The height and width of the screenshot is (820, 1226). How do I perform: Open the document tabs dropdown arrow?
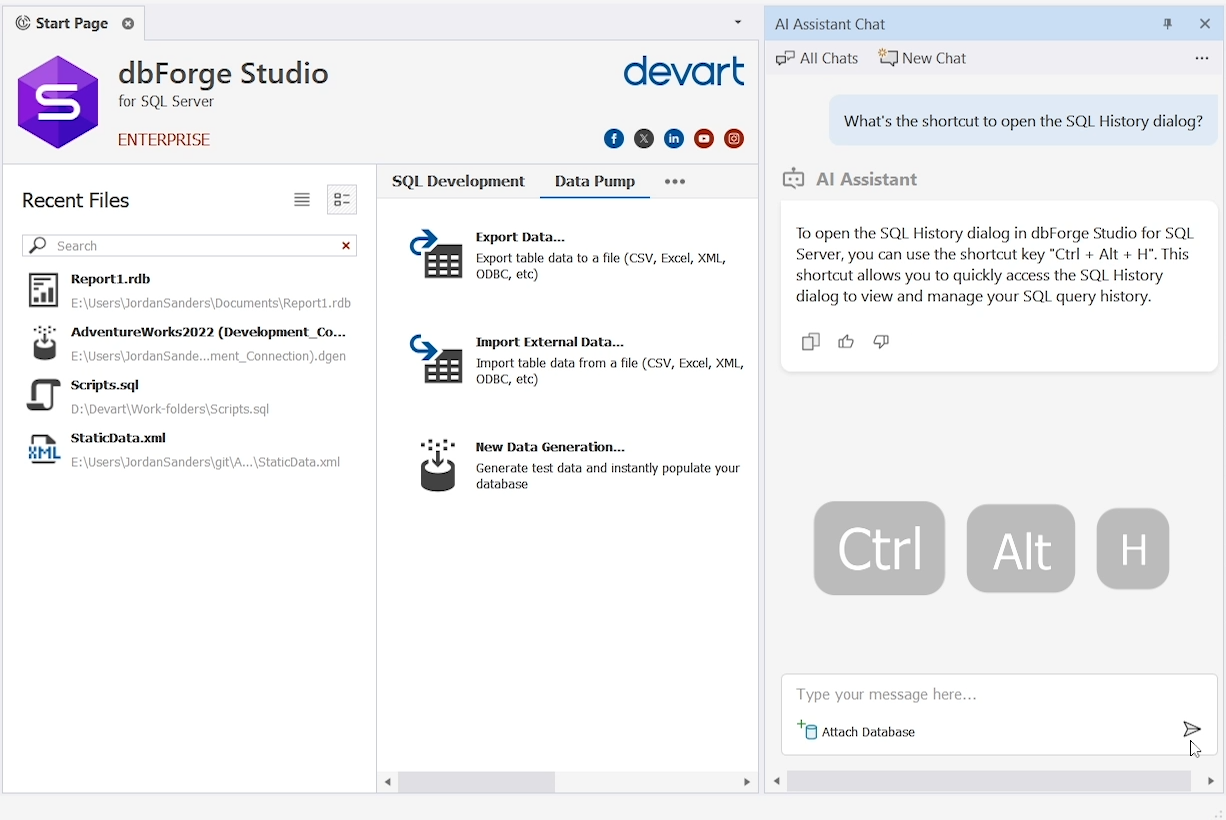click(x=738, y=22)
